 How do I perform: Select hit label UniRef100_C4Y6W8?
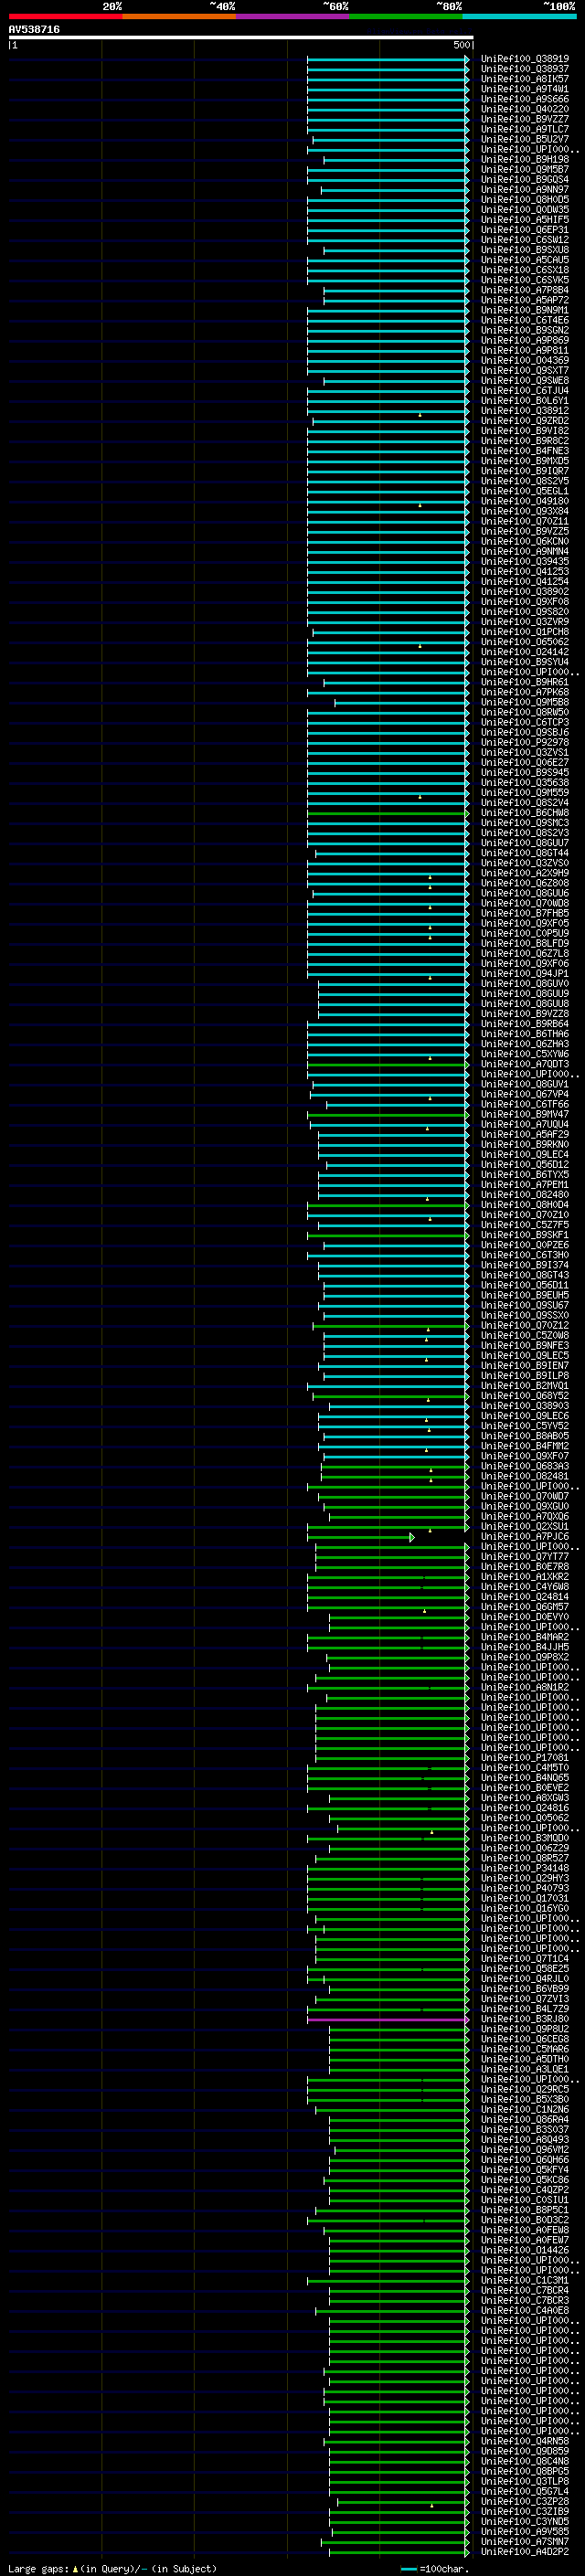pyautogui.click(x=524, y=1587)
